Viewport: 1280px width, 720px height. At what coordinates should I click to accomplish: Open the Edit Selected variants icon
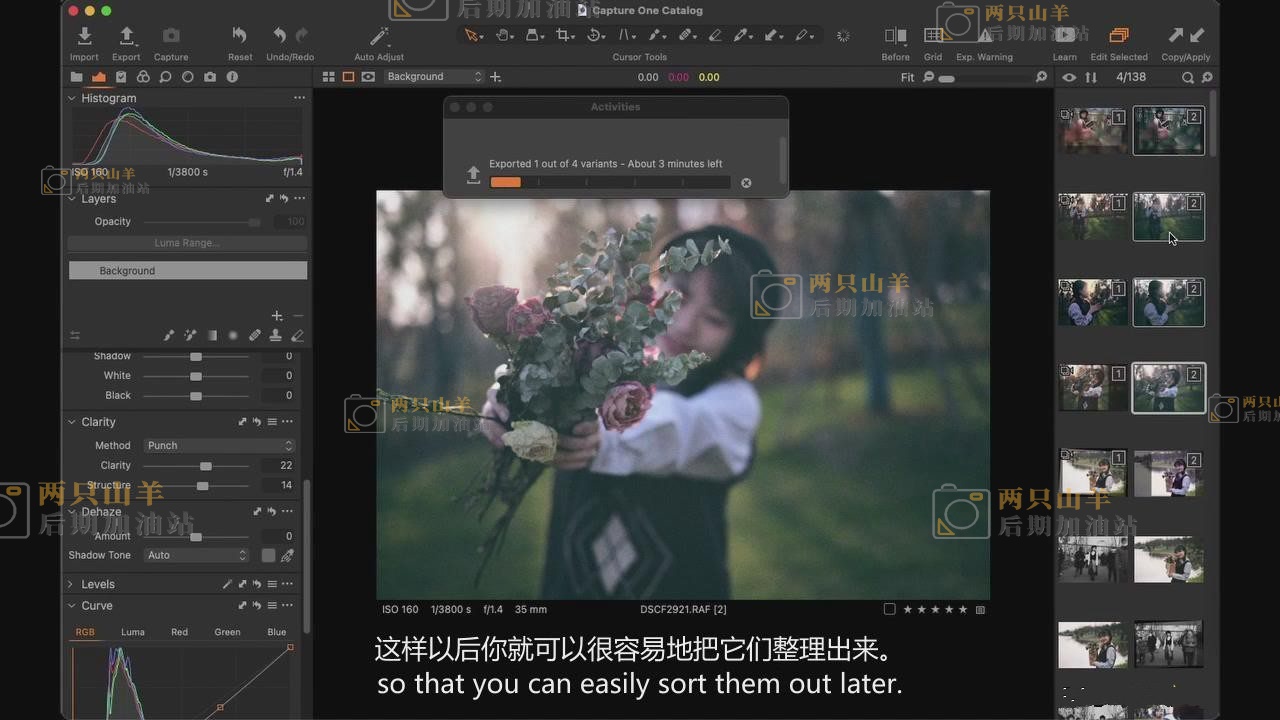pos(1119,36)
